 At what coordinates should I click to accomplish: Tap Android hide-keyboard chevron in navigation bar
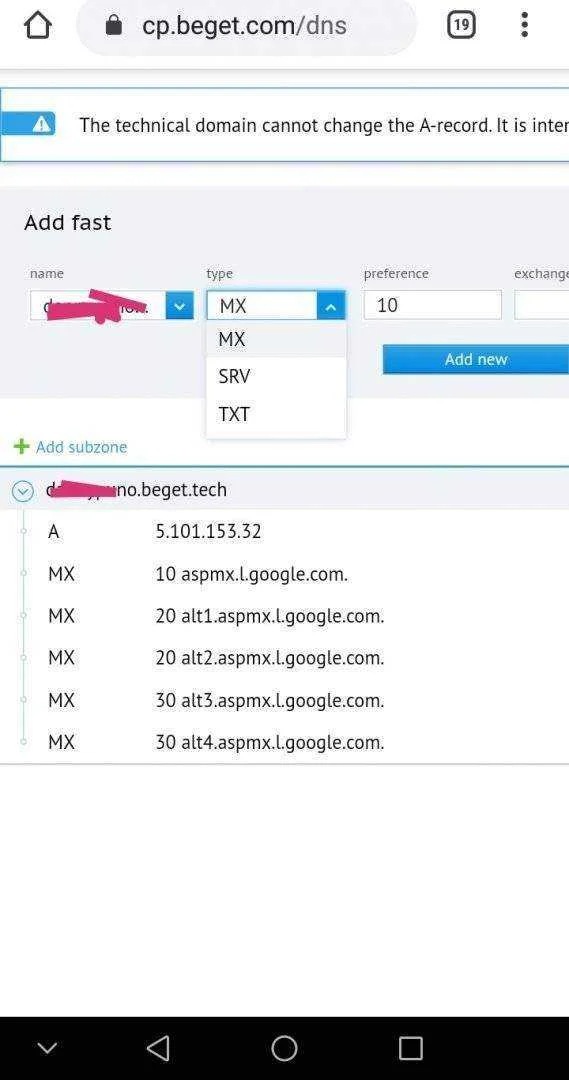pyautogui.click(x=47, y=1048)
